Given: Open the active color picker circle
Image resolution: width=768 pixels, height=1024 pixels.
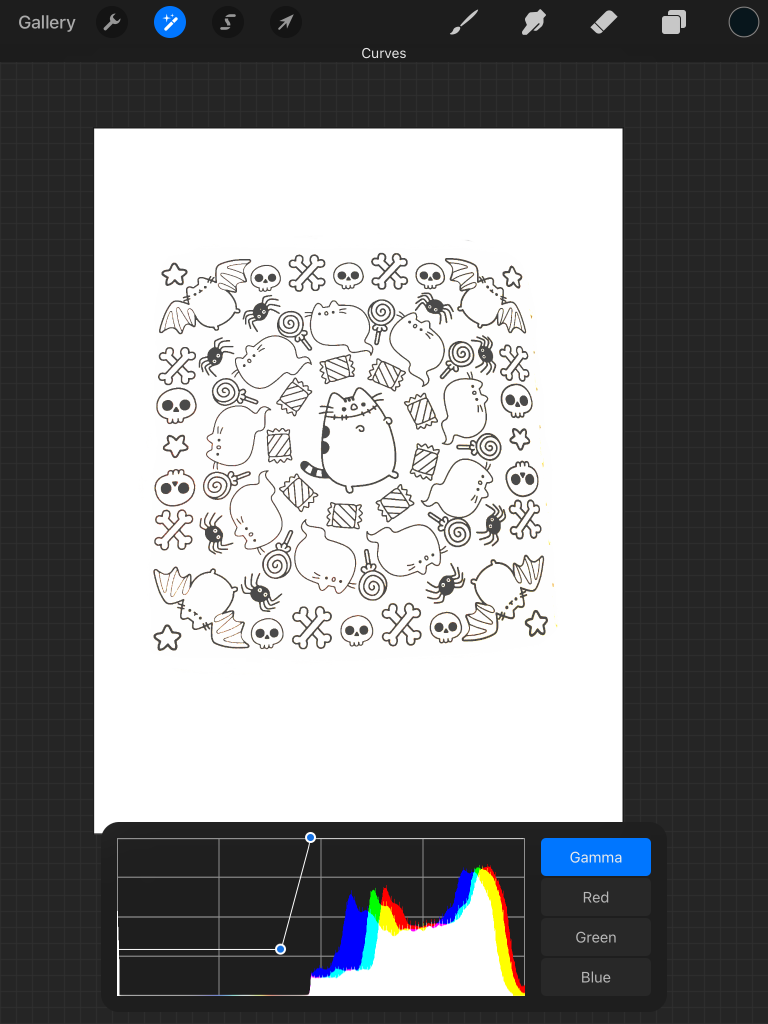Looking at the screenshot, I should click(x=744, y=22).
